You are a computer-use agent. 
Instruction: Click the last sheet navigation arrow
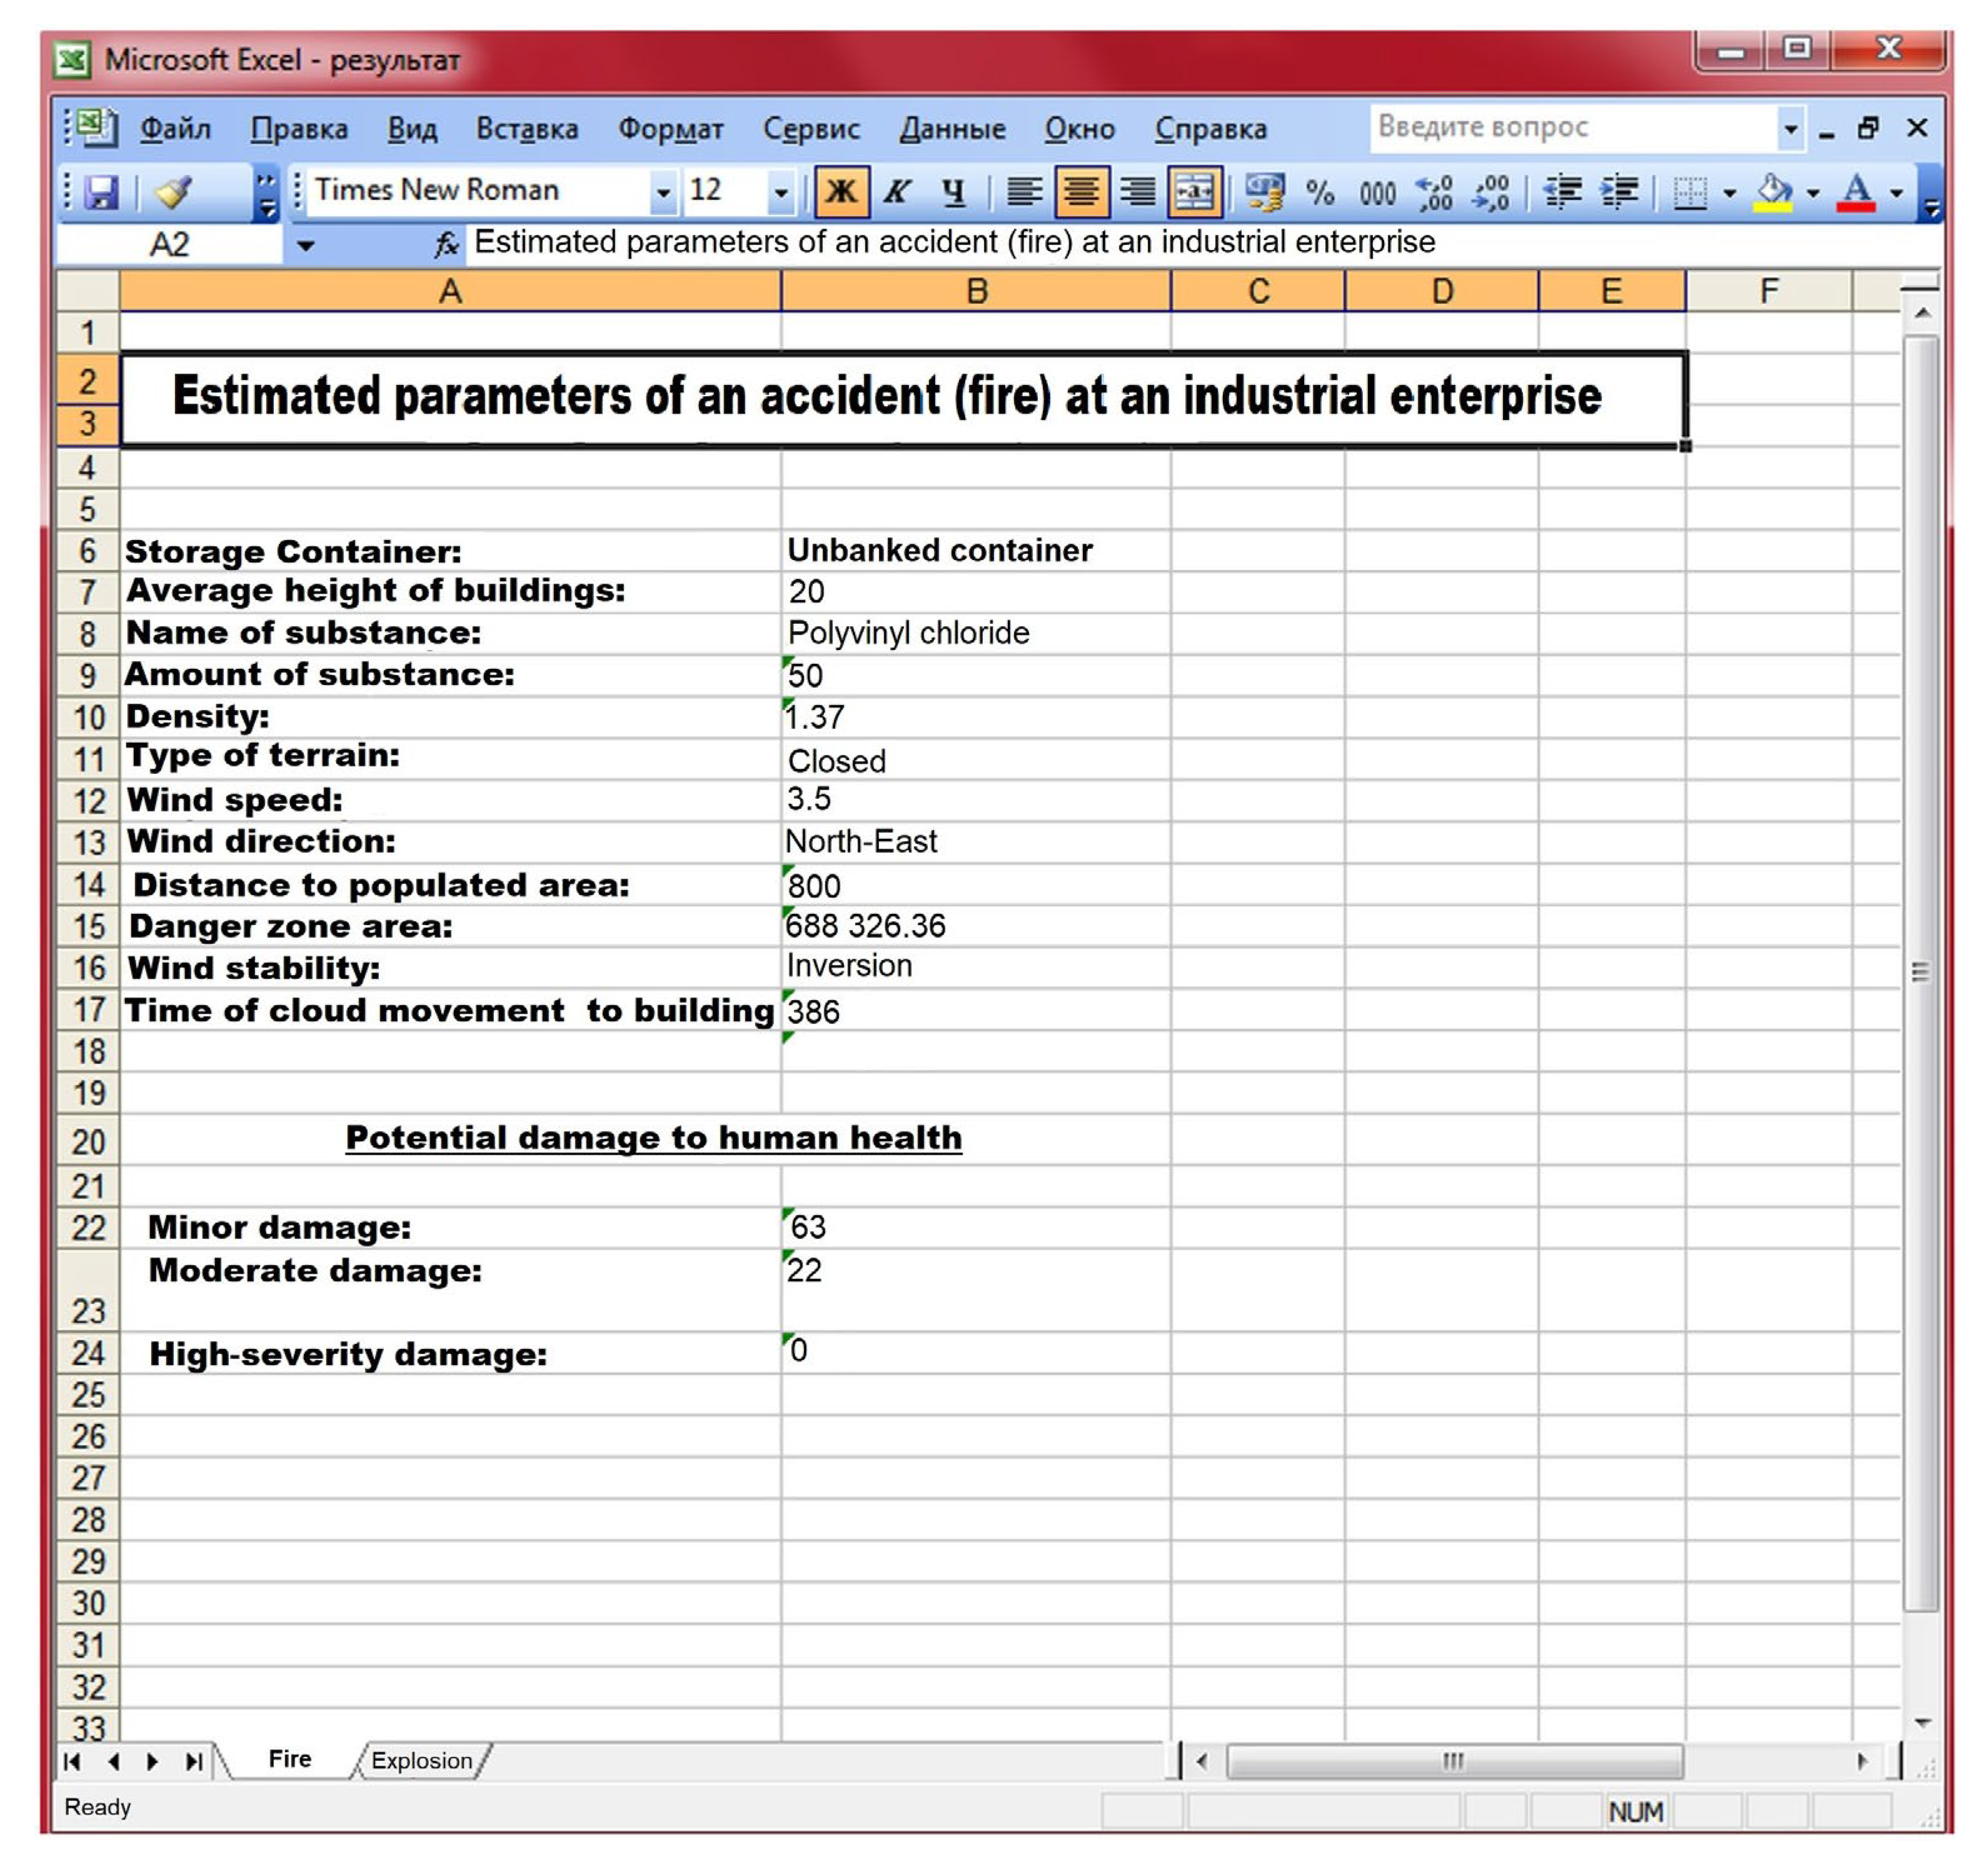coord(193,1761)
